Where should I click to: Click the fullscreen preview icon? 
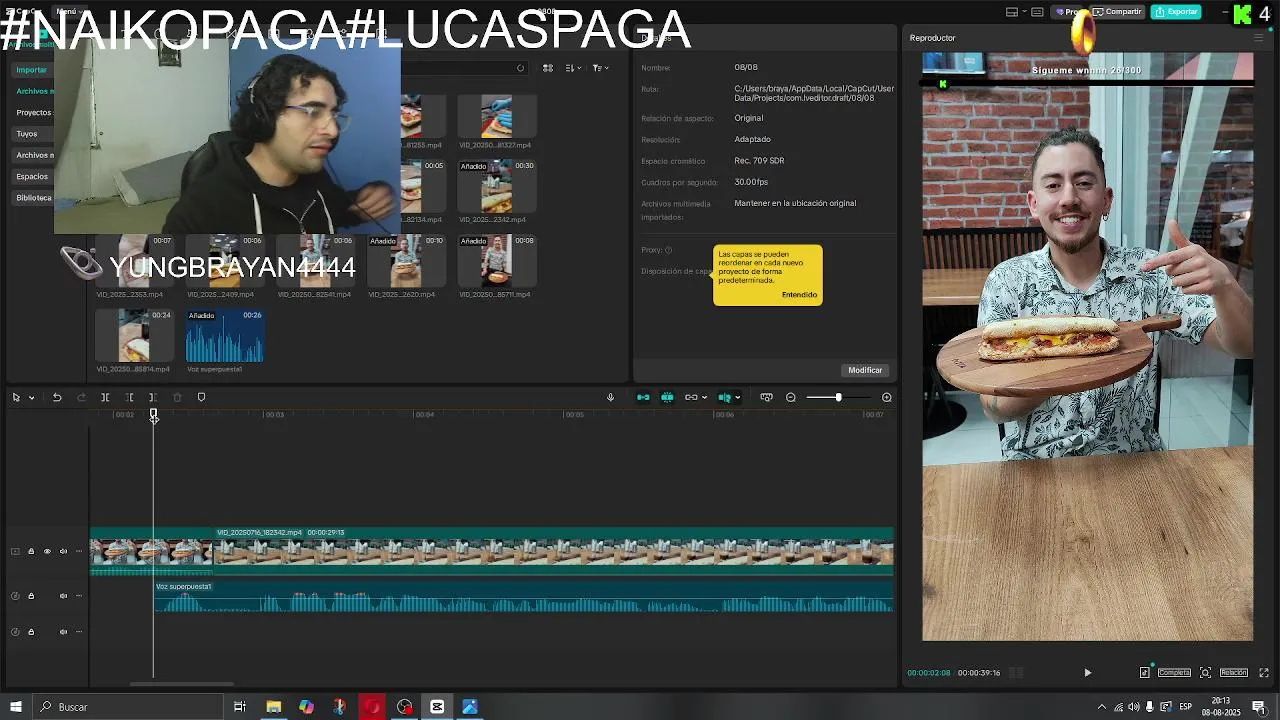tap(1264, 673)
